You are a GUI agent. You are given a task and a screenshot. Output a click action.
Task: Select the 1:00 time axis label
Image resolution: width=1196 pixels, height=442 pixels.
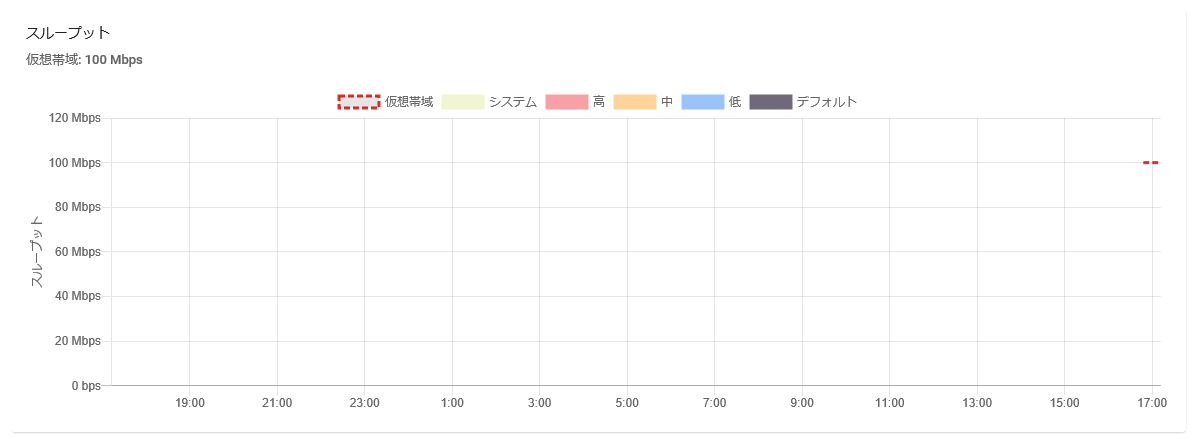coord(452,402)
